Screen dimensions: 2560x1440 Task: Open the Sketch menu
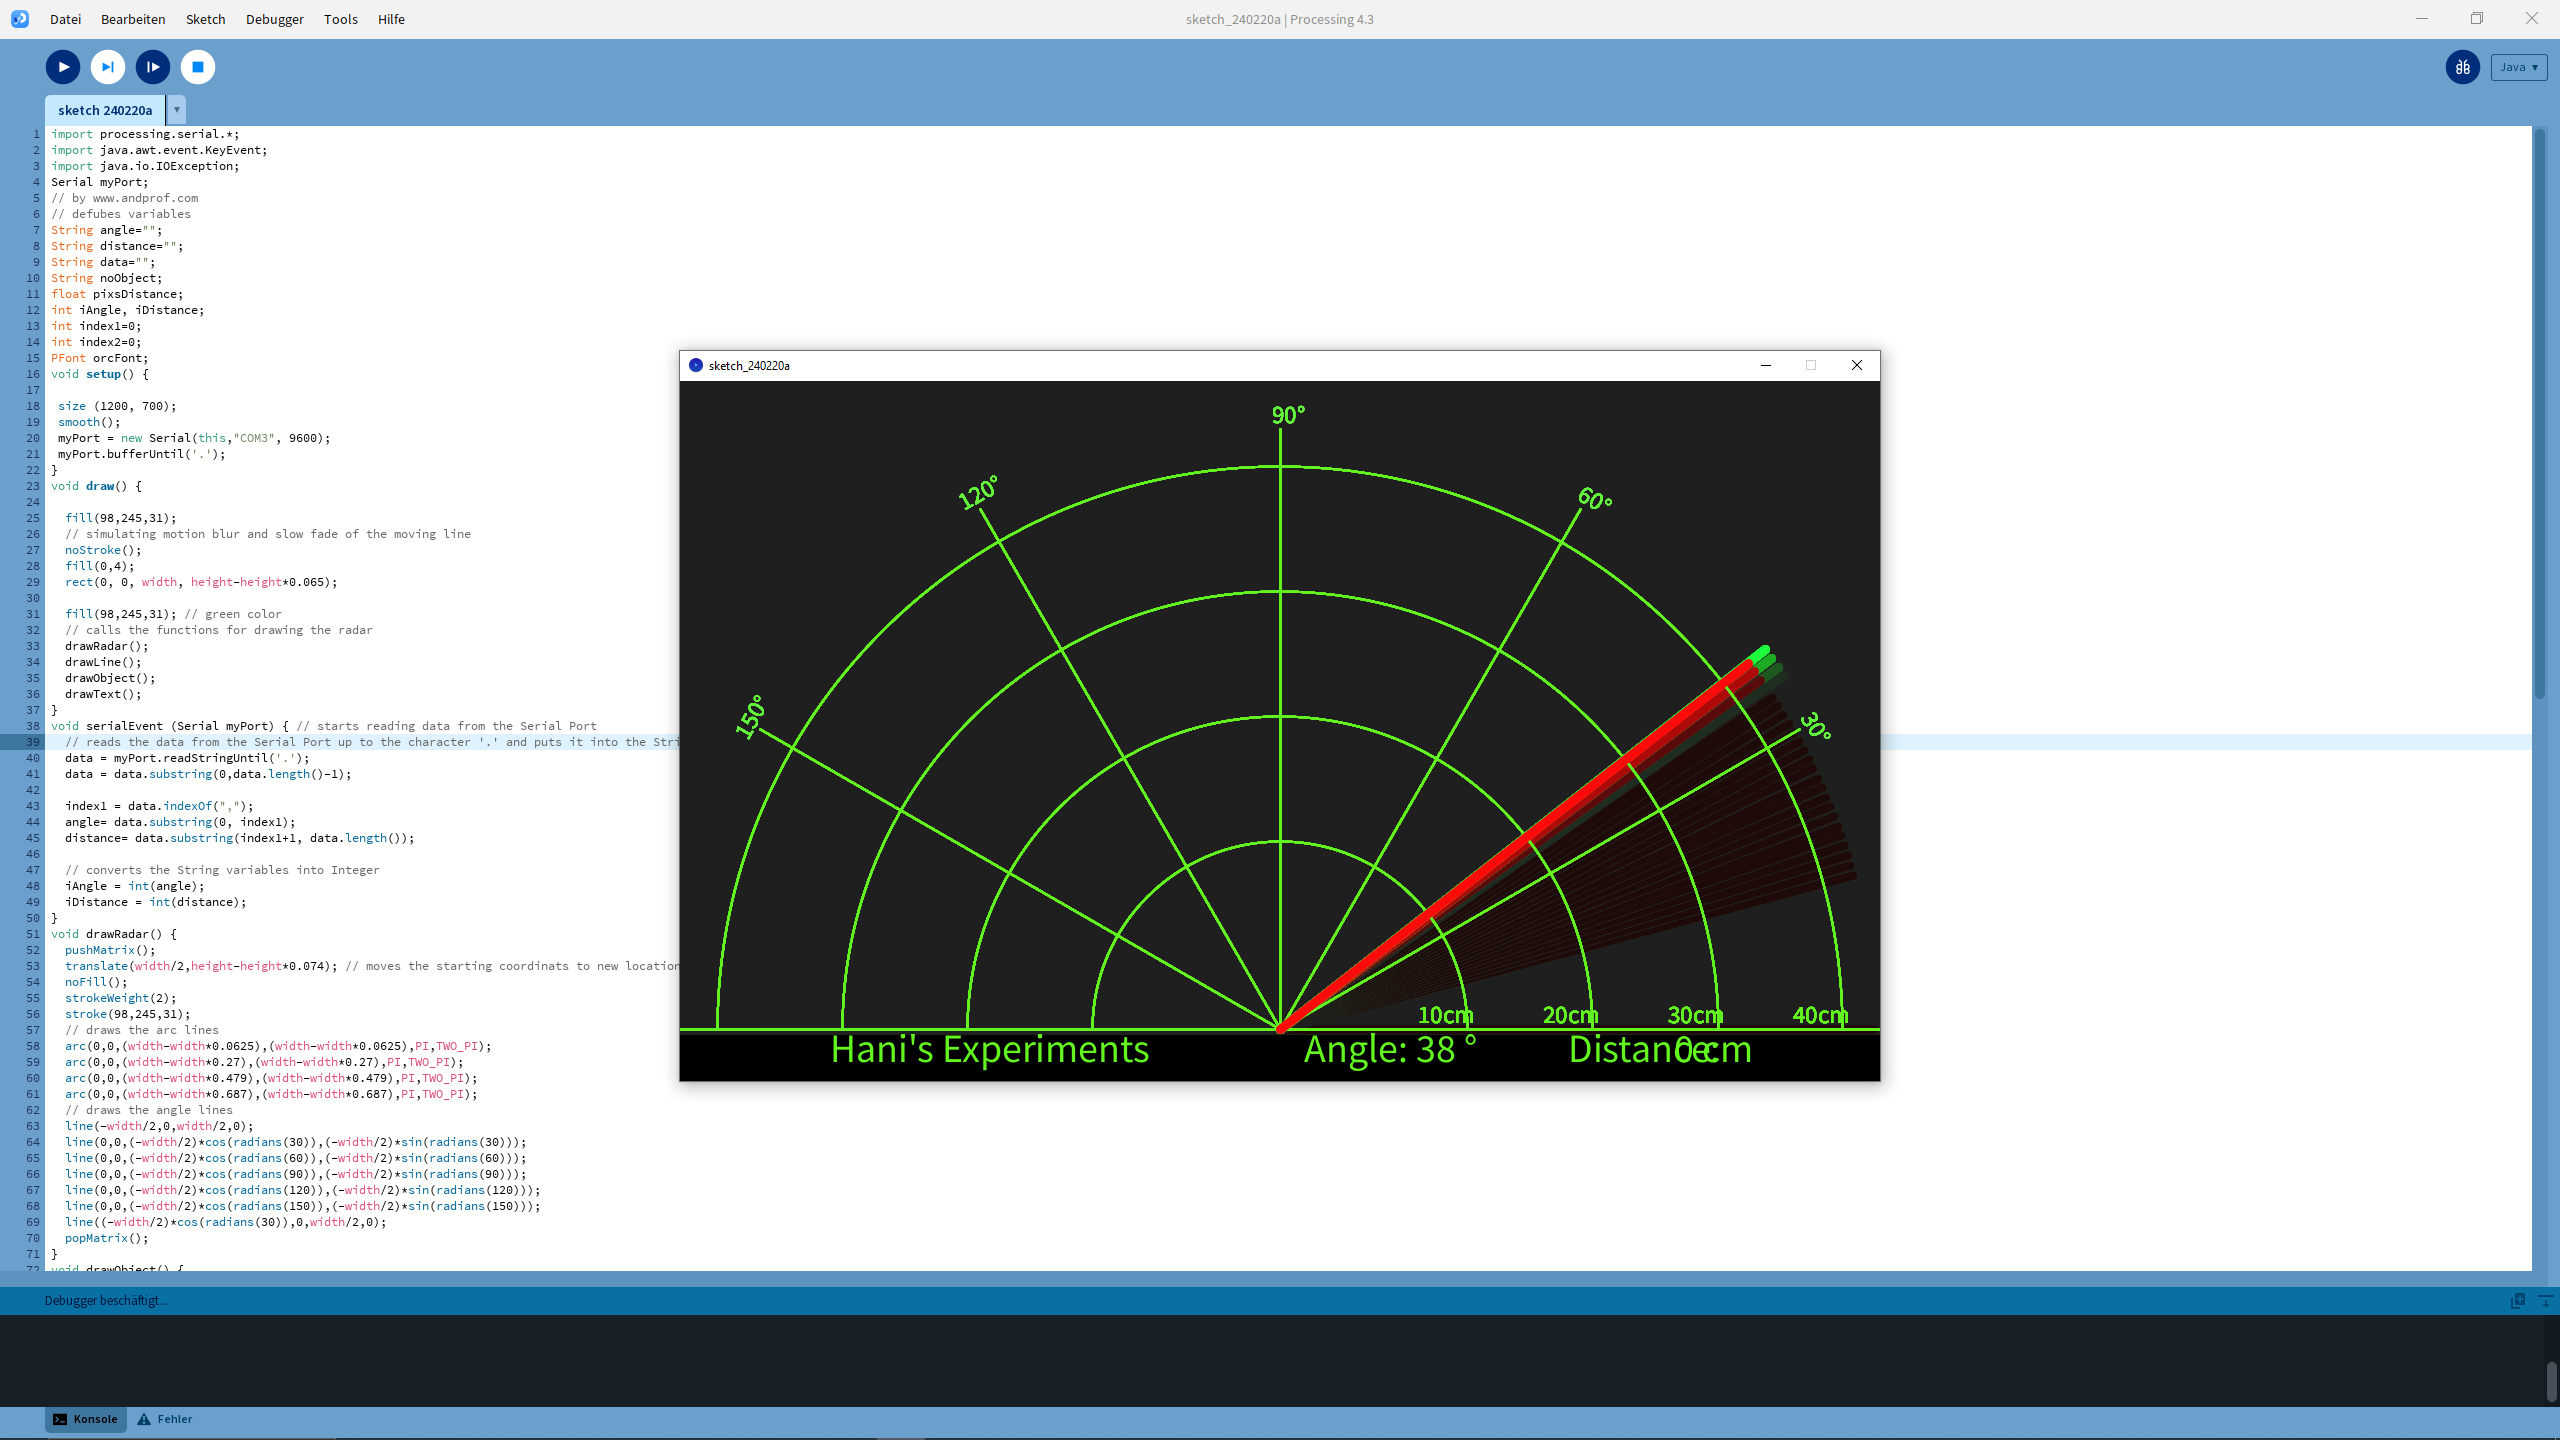pyautogui.click(x=205, y=19)
